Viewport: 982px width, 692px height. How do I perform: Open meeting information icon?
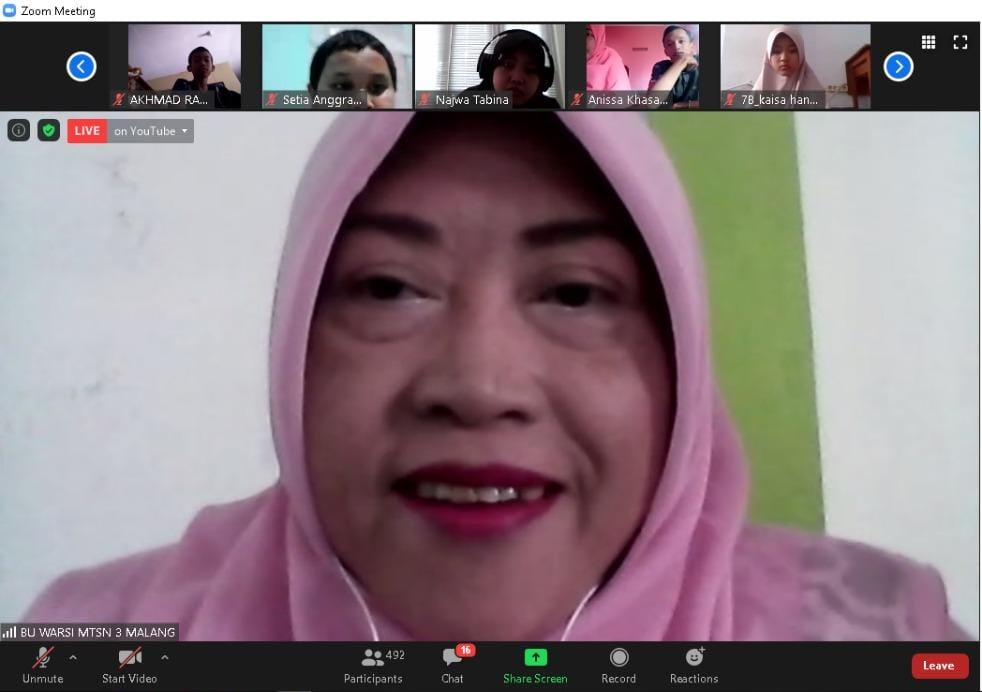pyautogui.click(x=19, y=130)
